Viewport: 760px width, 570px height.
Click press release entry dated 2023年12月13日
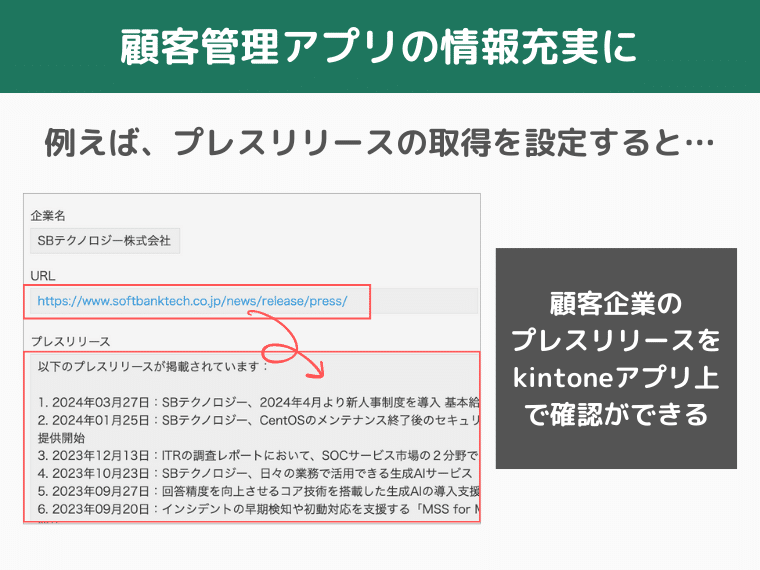point(258,456)
